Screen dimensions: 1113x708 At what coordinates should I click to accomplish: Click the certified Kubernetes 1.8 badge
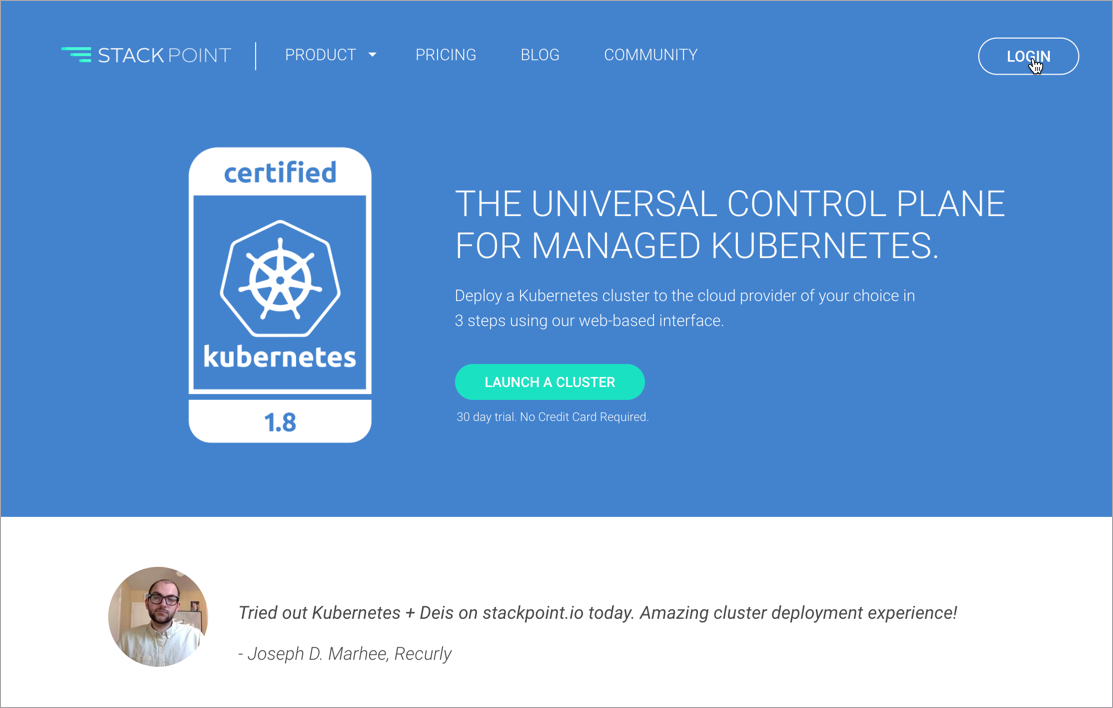pyautogui.click(x=280, y=295)
